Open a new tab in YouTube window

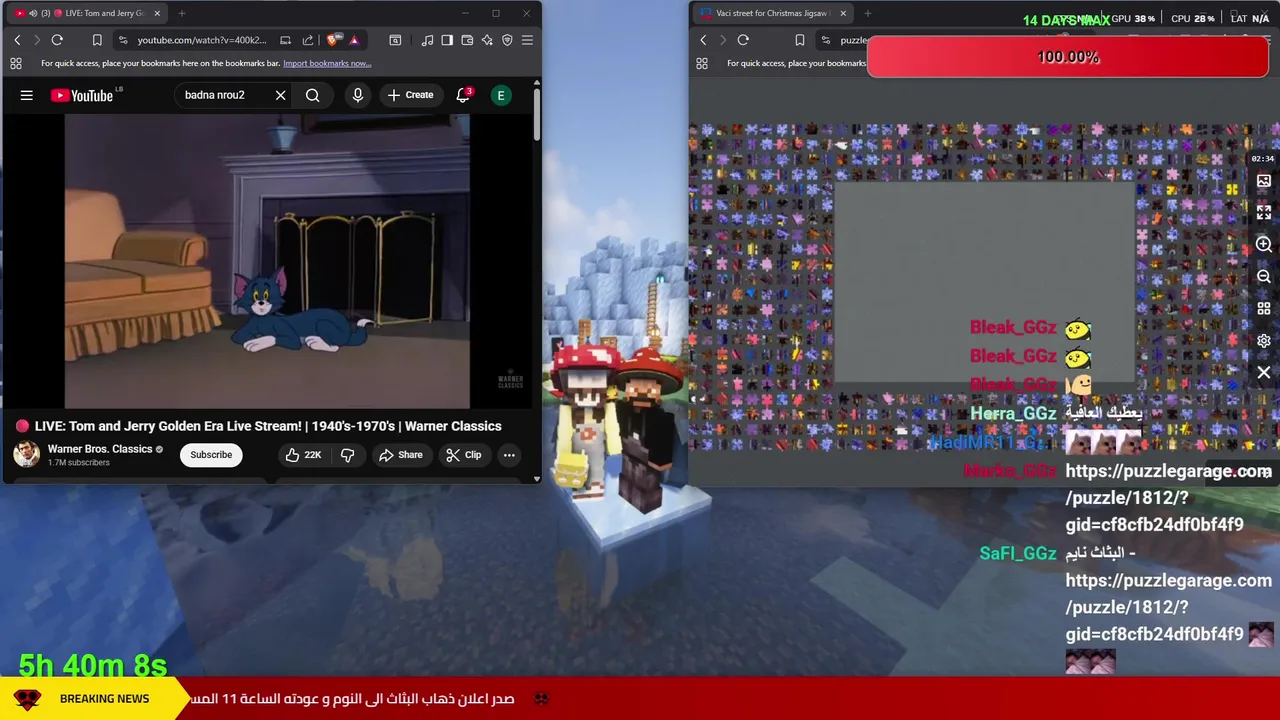point(182,13)
